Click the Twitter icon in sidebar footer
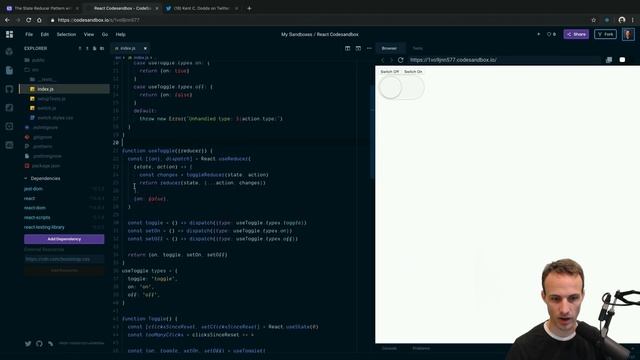The width and height of the screenshot is (640, 360). [28, 344]
